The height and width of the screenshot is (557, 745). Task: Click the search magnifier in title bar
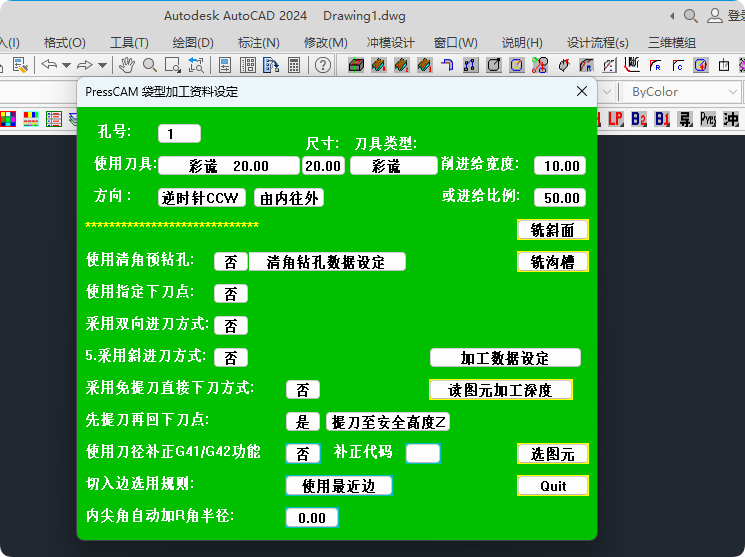click(690, 16)
